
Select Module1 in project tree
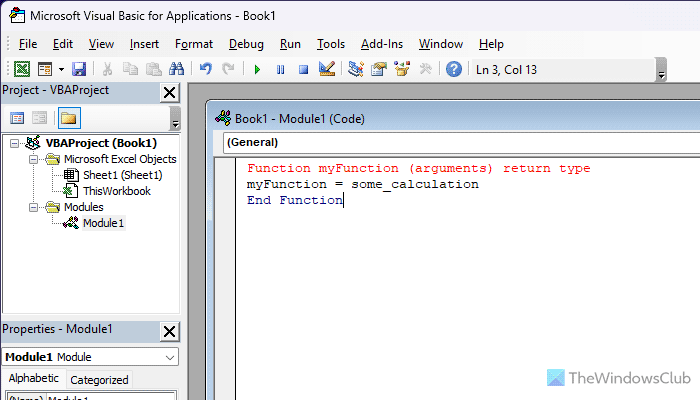[103, 223]
